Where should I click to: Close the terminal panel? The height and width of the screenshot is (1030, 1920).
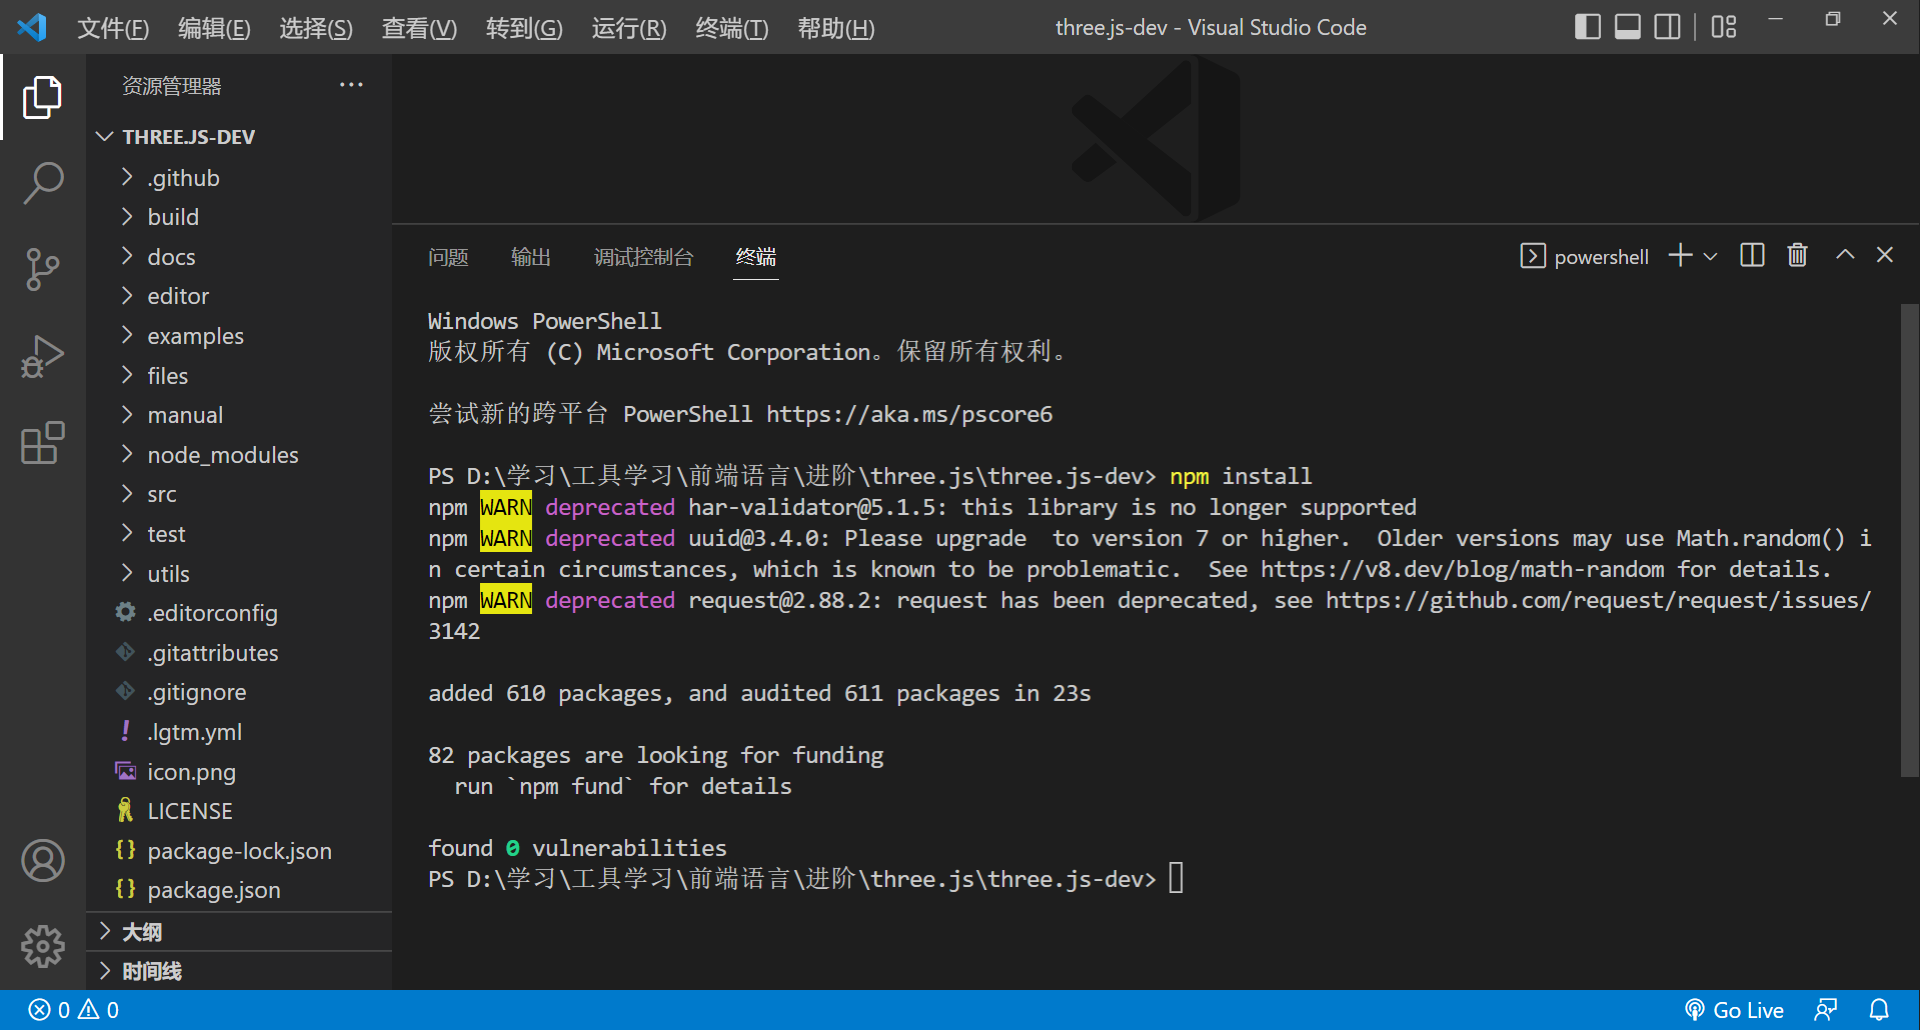(x=1885, y=256)
